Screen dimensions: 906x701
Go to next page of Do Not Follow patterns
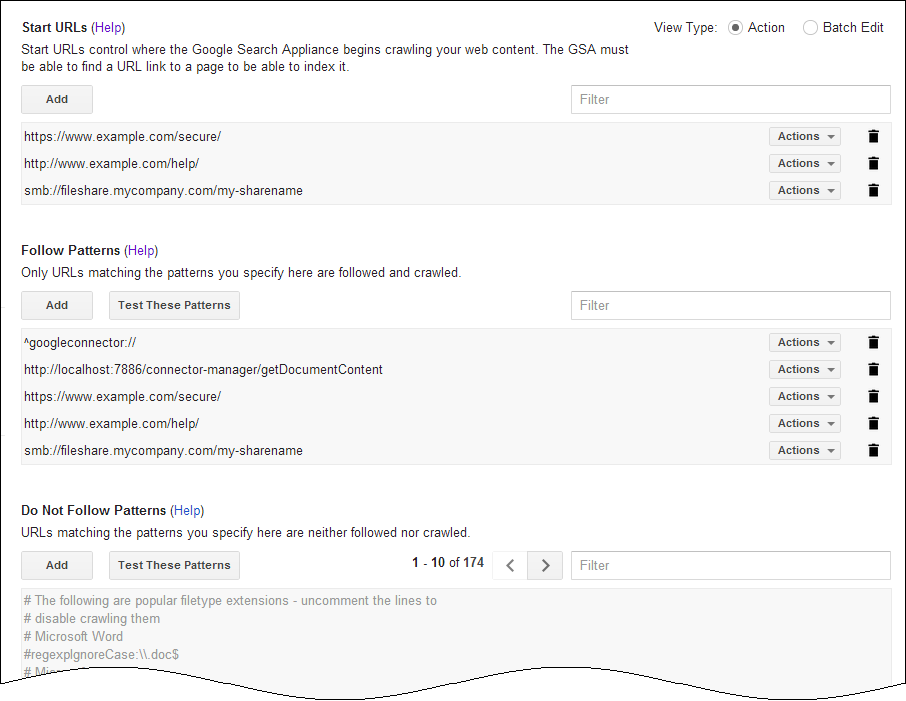pos(545,565)
